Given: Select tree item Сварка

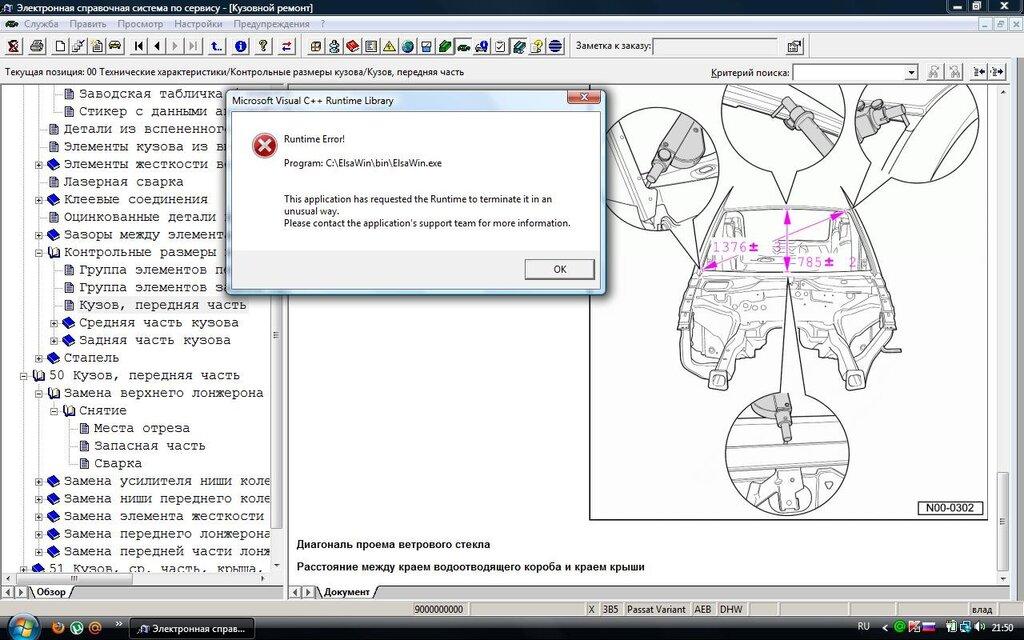Looking at the screenshot, I should [x=118, y=464].
